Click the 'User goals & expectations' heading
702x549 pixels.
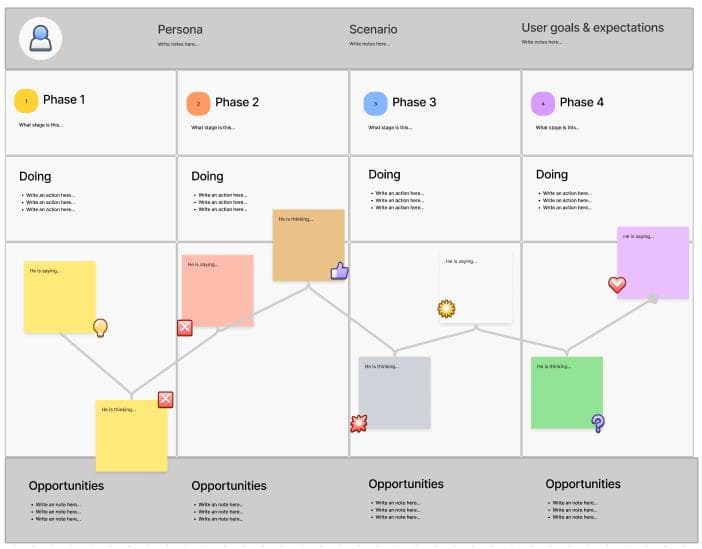tap(592, 28)
